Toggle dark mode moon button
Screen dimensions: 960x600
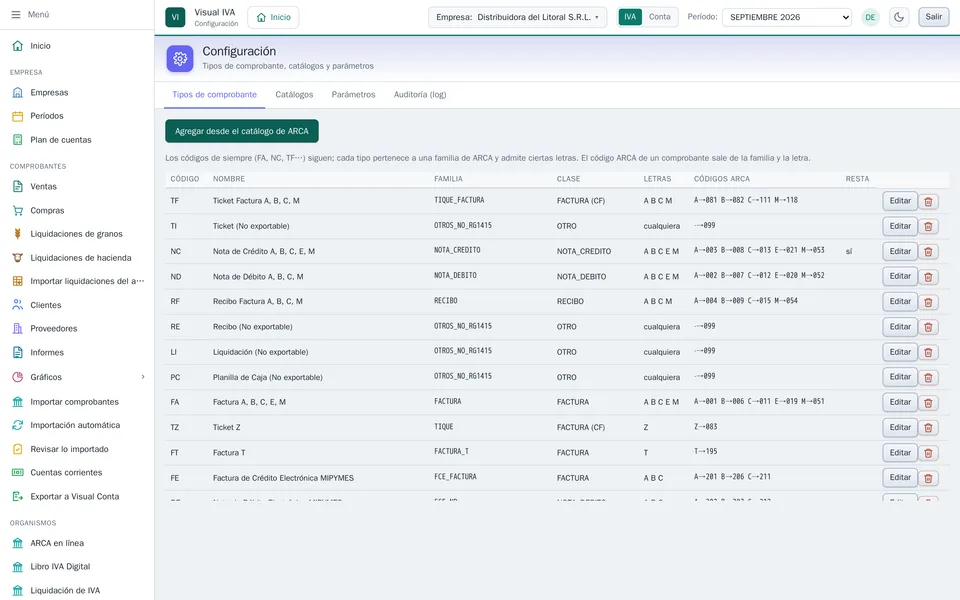(899, 17)
